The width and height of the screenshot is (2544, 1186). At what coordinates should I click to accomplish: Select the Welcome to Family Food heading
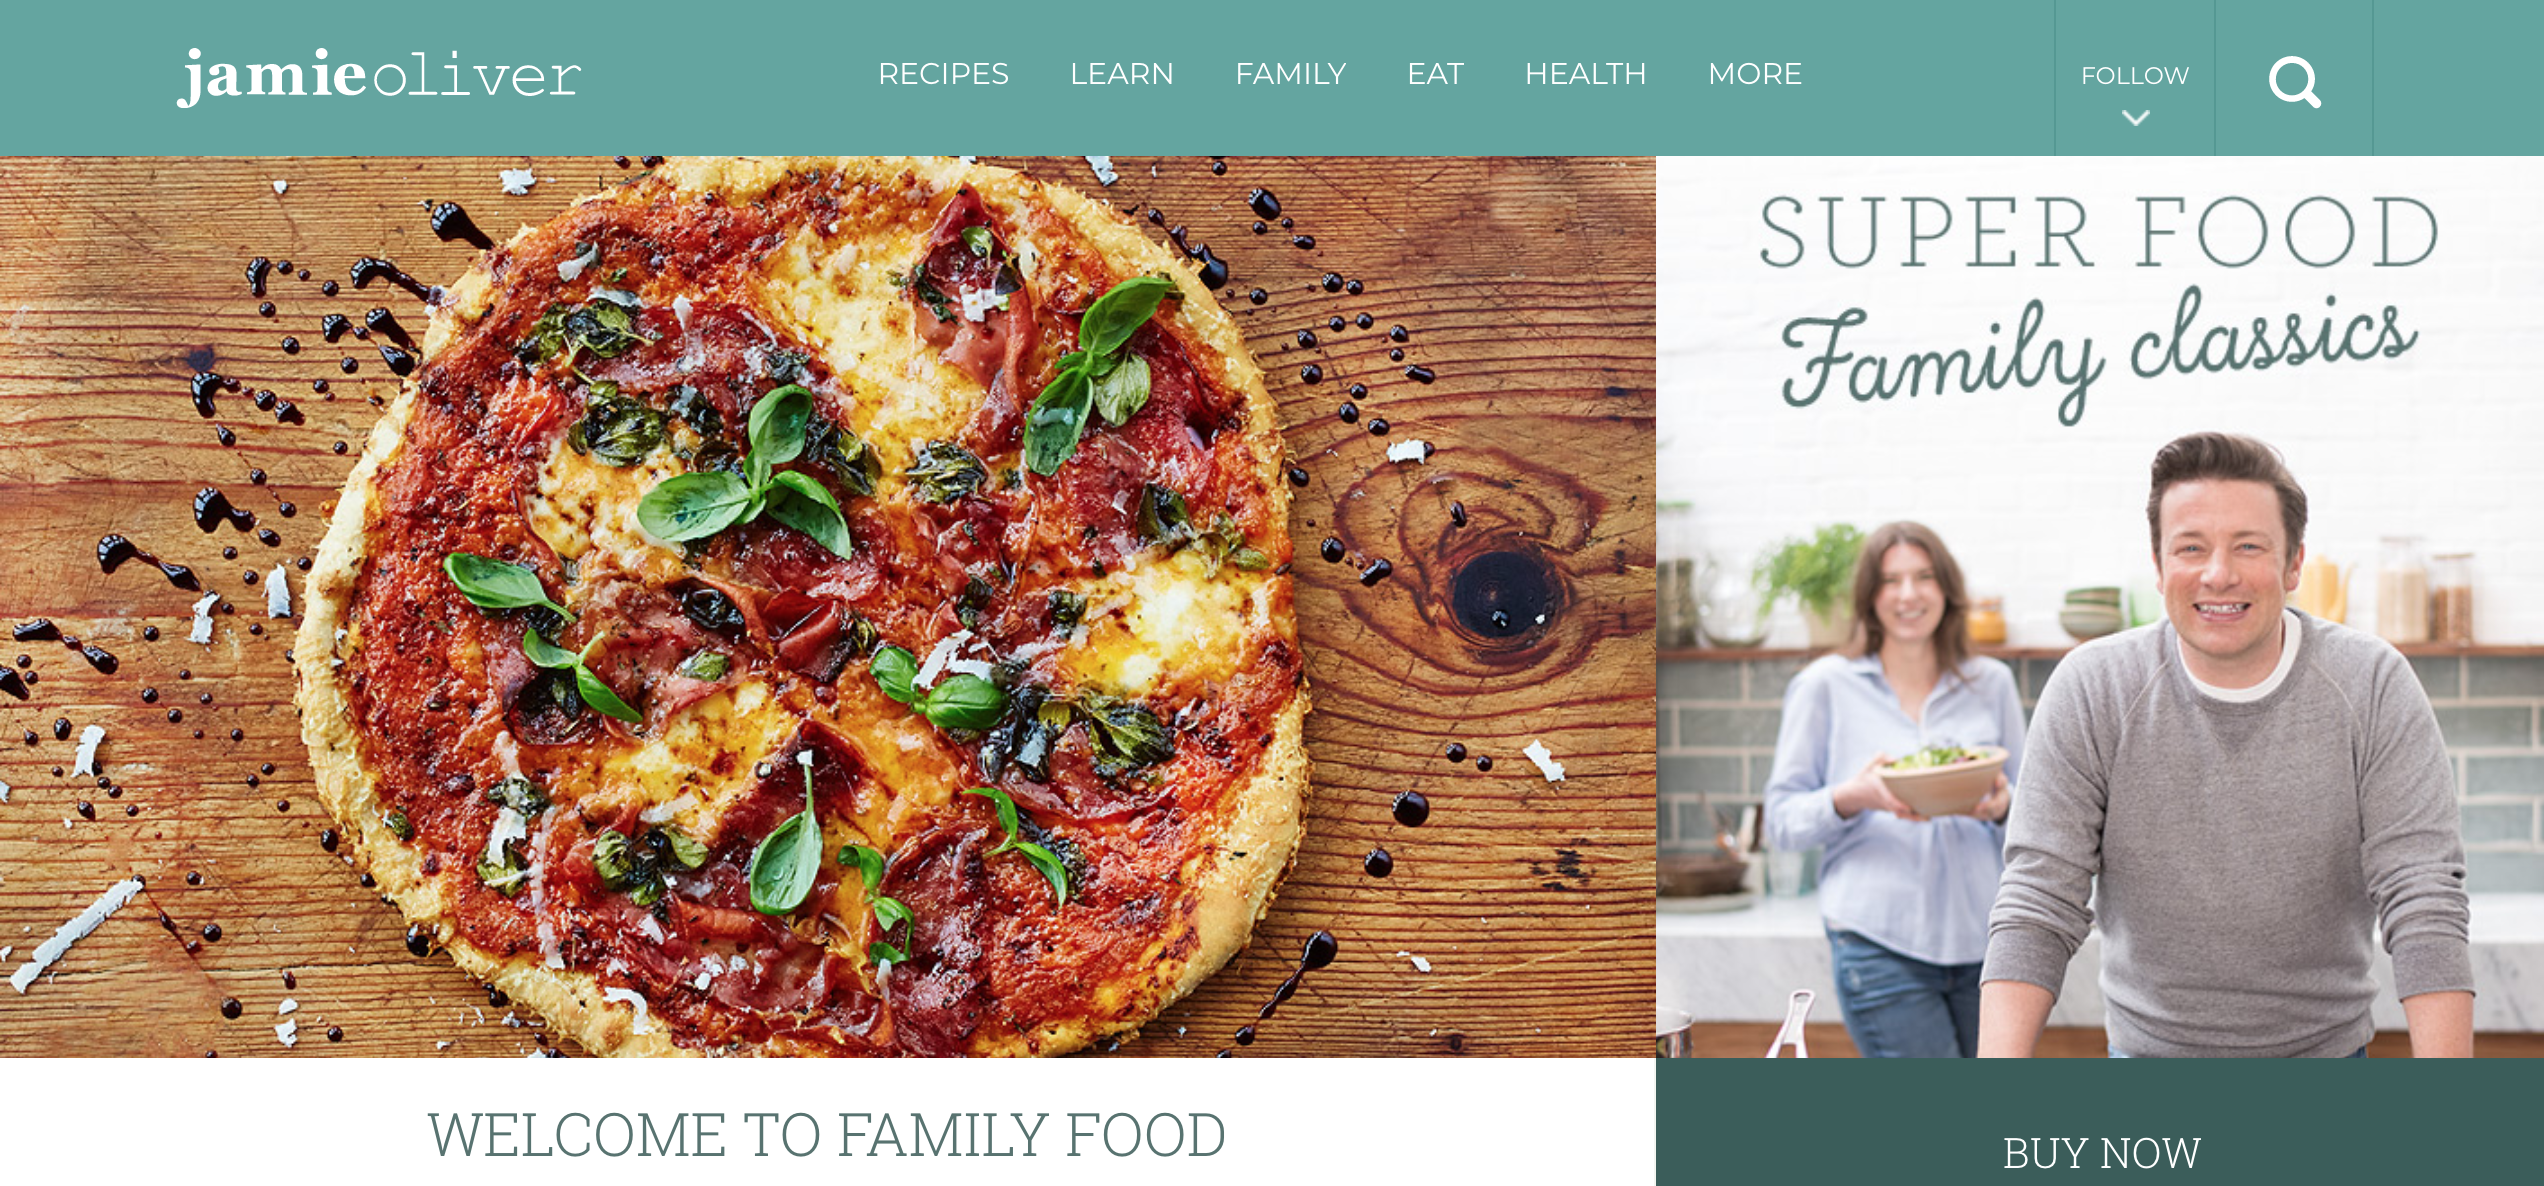click(x=827, y=1136)
